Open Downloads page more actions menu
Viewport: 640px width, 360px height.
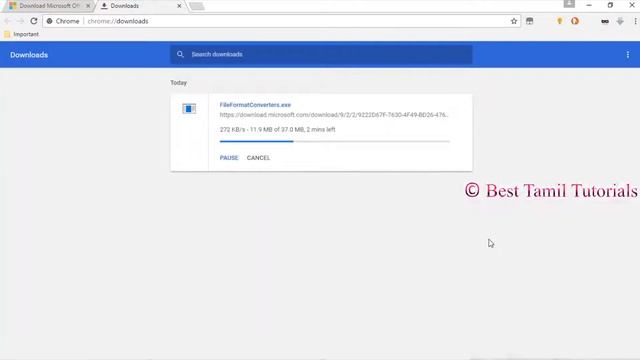coord(628,55)
